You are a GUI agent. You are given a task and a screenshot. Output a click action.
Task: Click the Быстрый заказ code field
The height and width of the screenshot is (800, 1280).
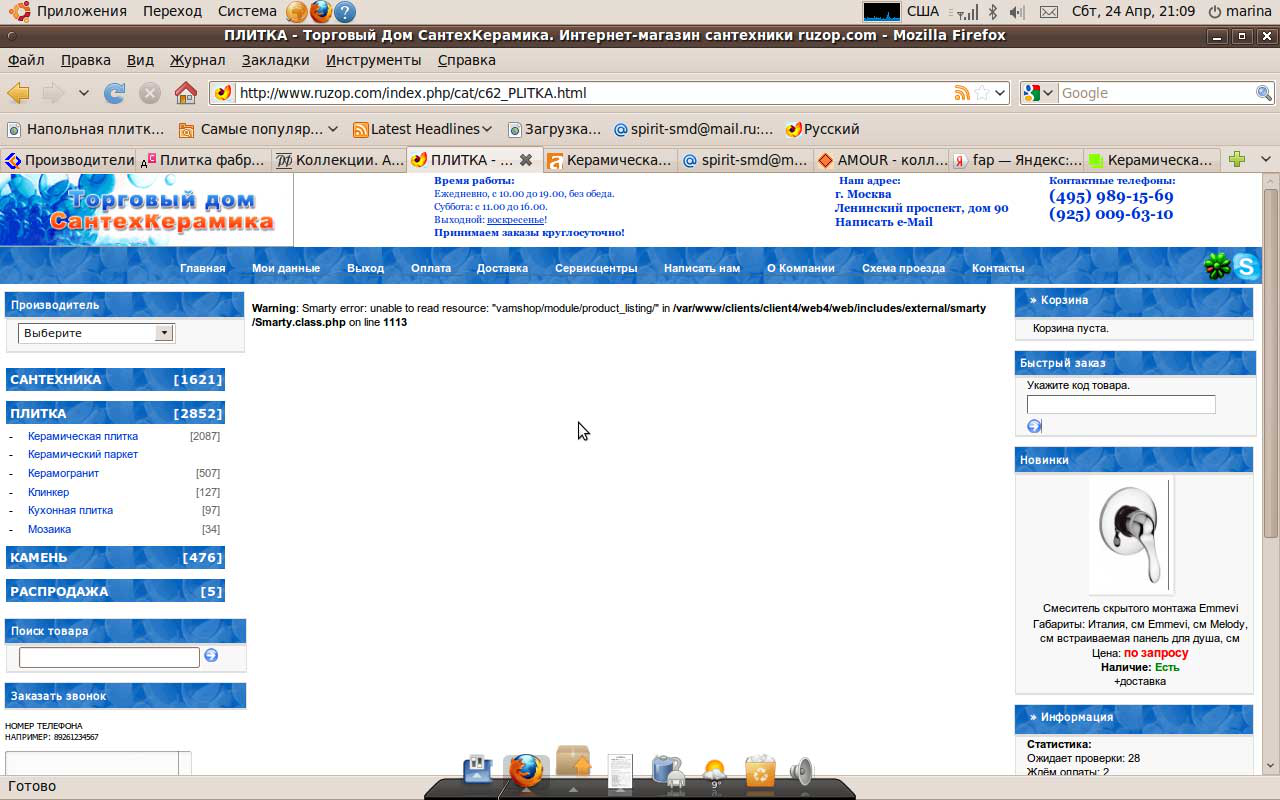coord(1121,404)
